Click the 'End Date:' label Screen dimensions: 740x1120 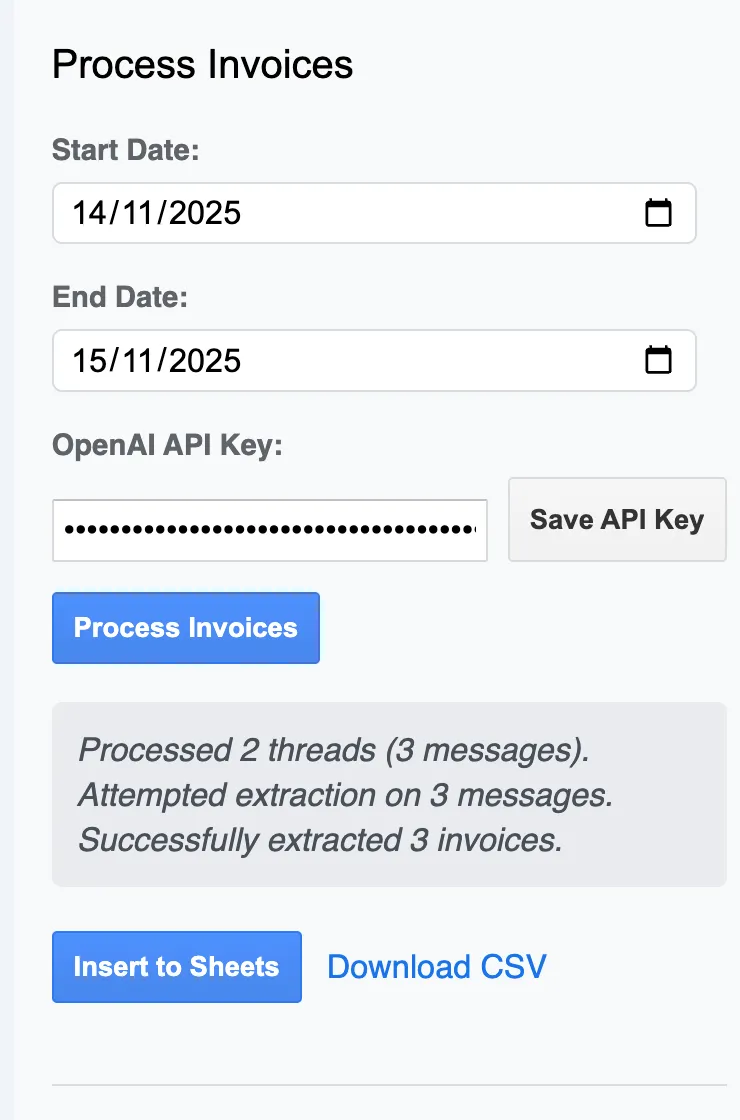point(120,297)
